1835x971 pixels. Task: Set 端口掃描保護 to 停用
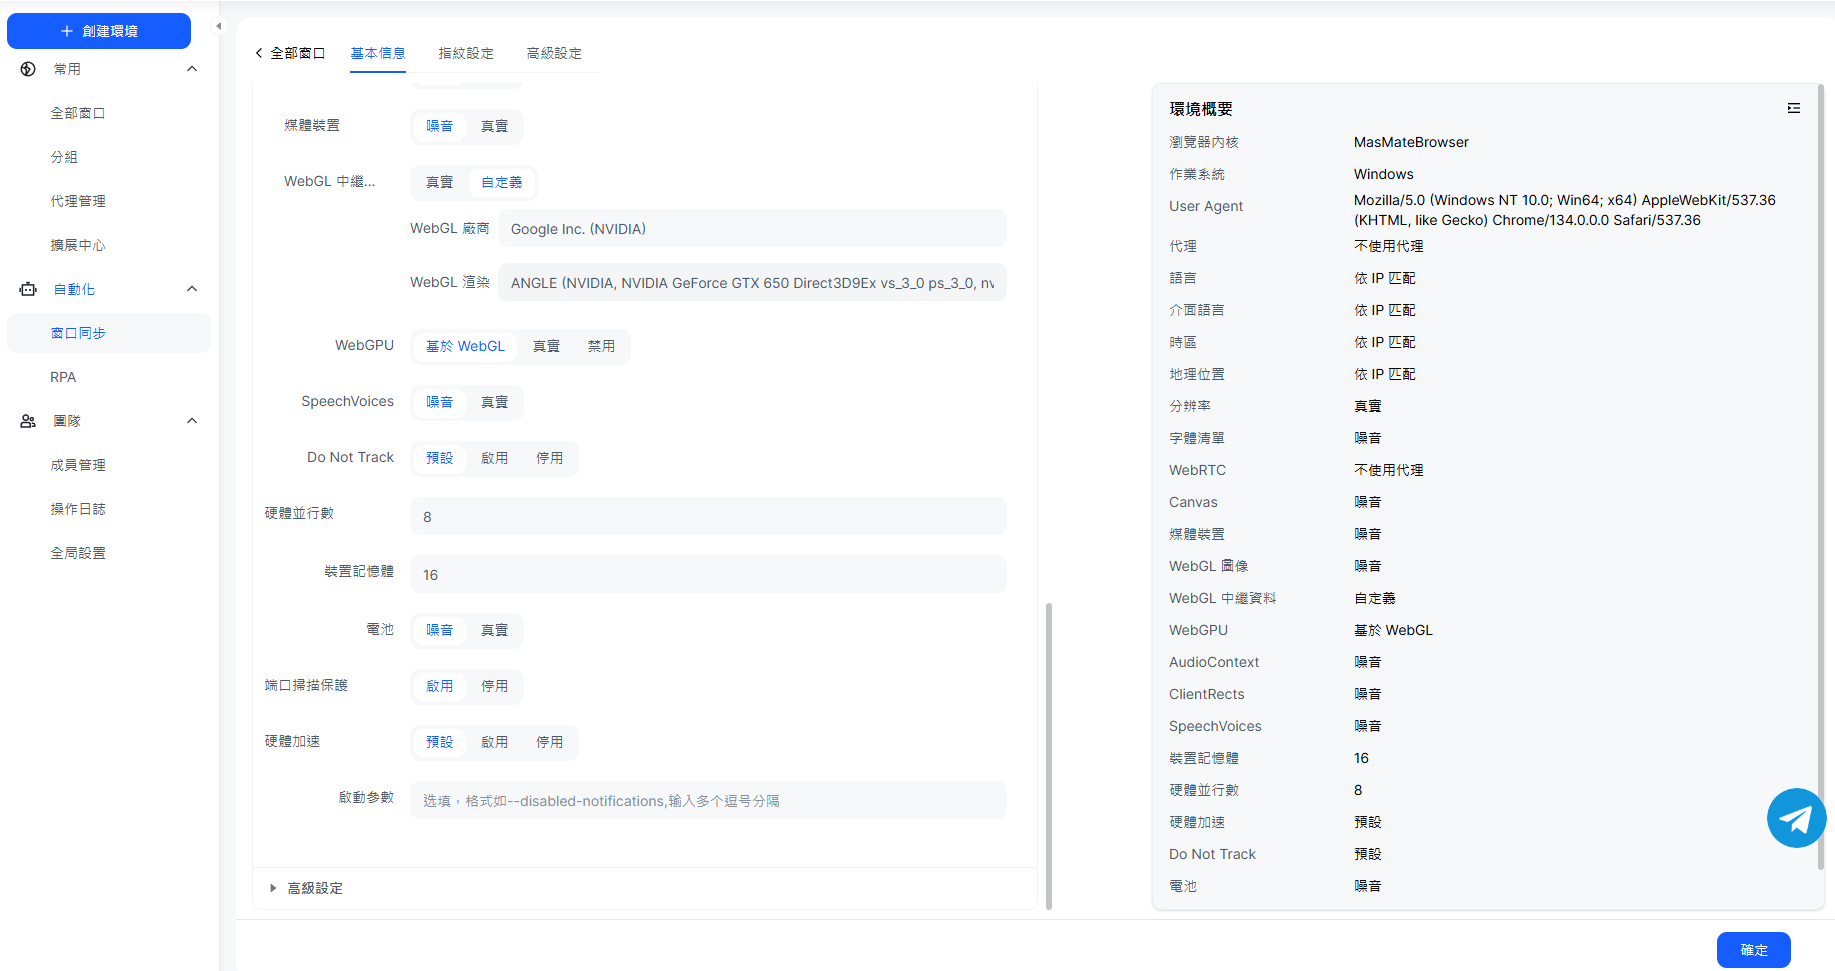coord(494,686)
